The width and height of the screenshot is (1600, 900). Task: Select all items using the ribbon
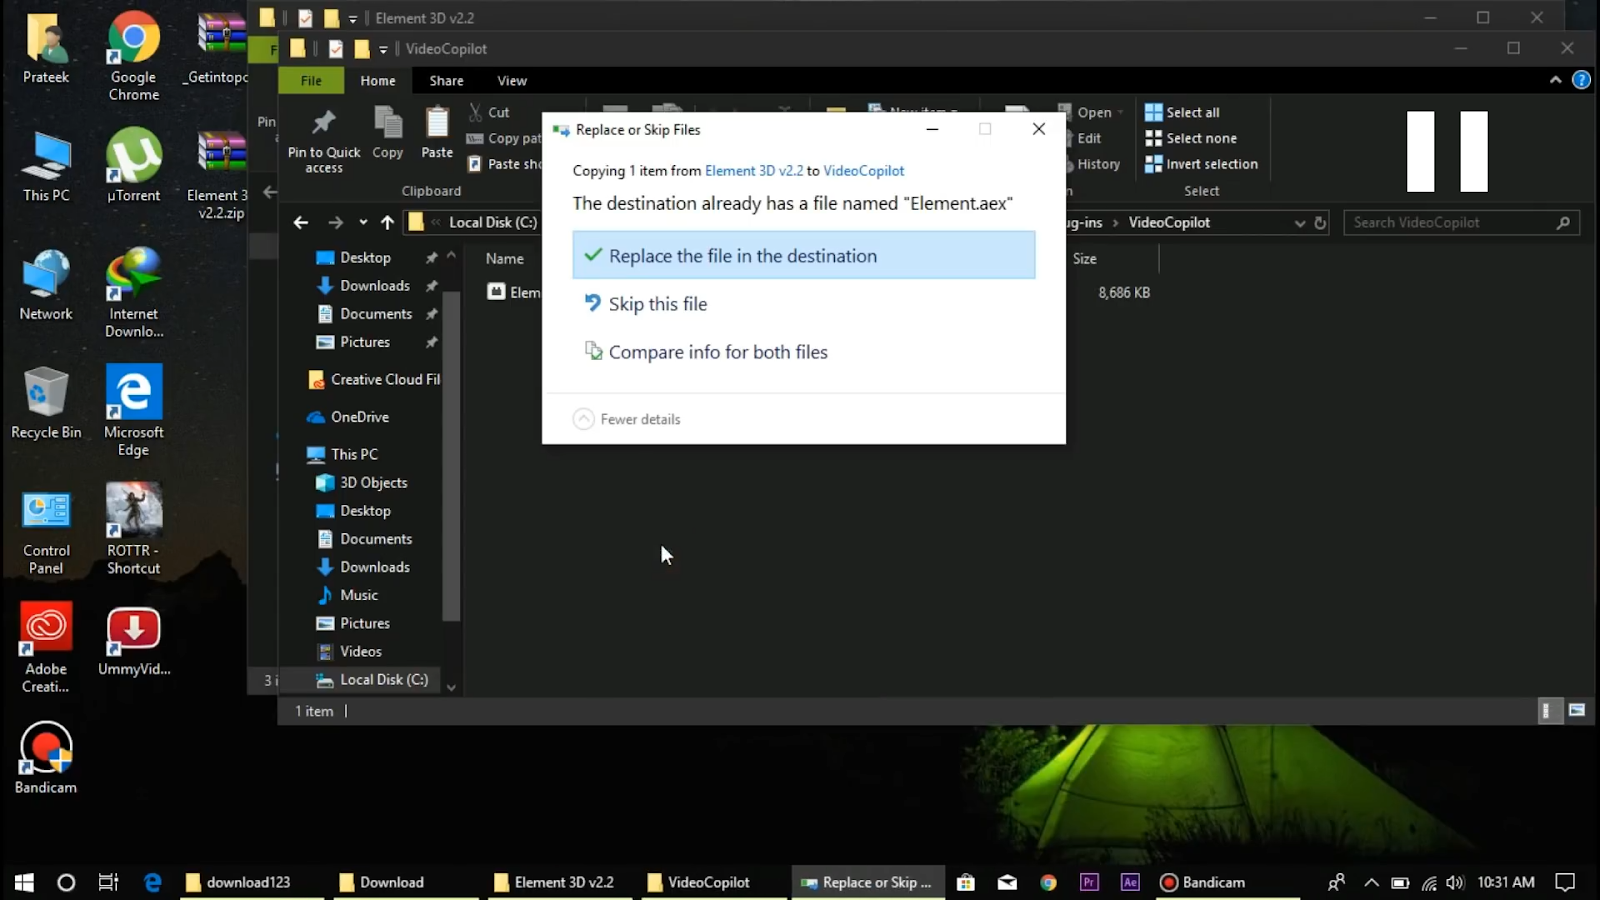tap(1182, 112)
